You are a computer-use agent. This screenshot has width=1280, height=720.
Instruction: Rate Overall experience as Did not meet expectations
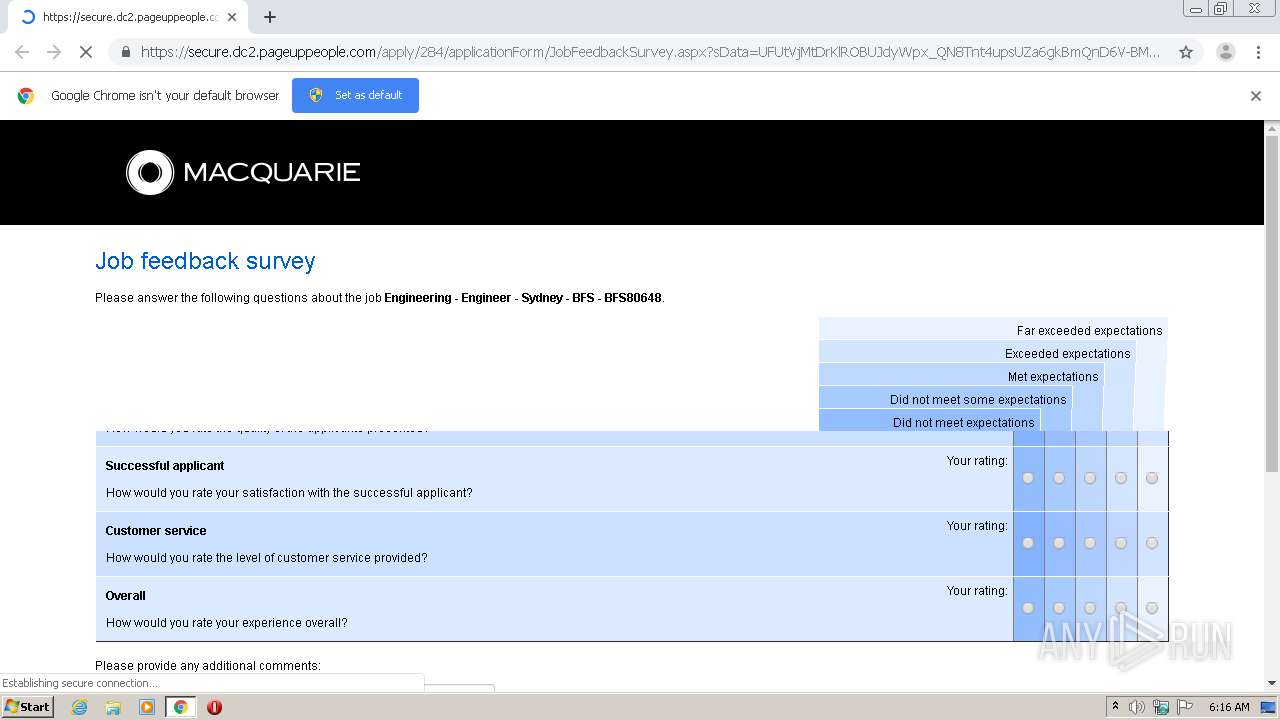click(x=1028, y=608)
